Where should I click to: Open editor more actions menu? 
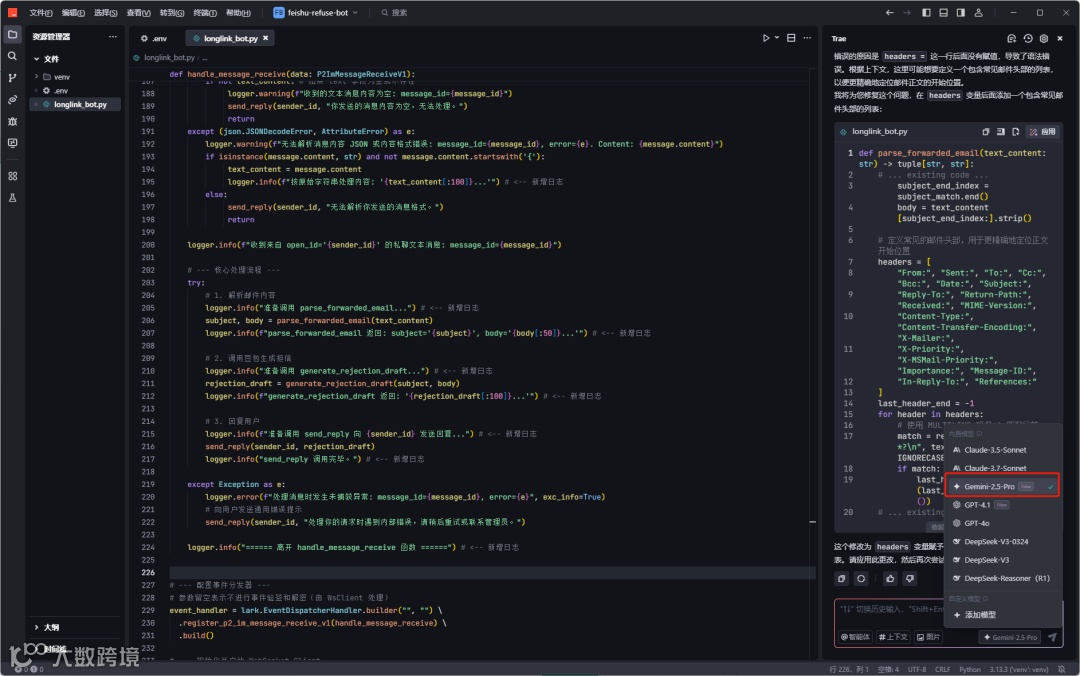point(807,38)
